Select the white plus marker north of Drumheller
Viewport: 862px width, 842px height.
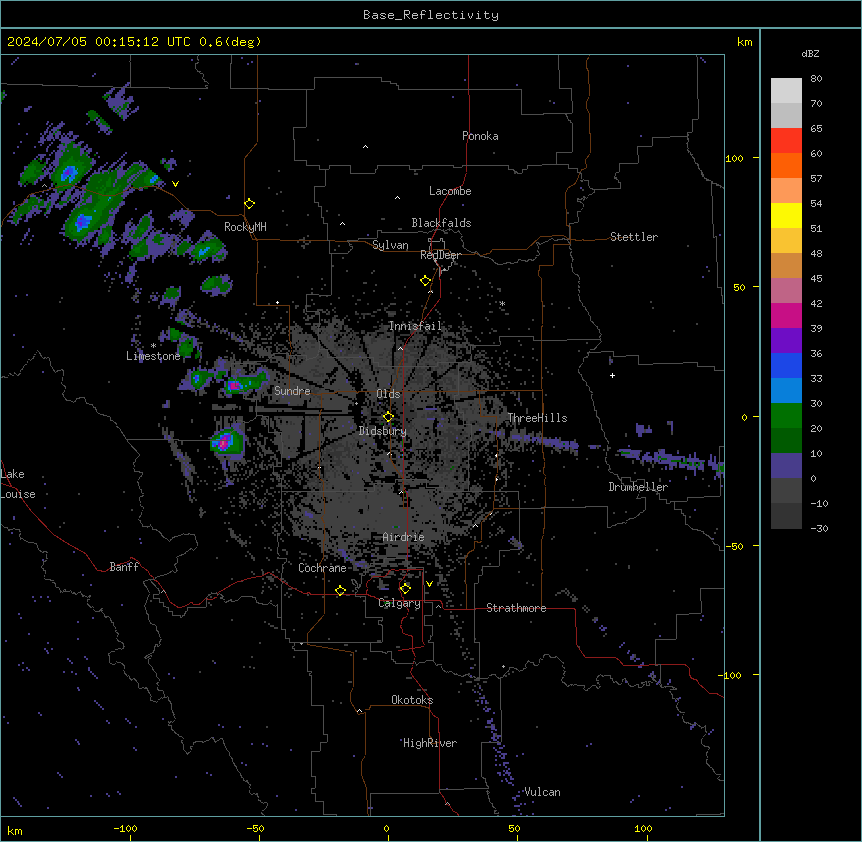point(612,375)
